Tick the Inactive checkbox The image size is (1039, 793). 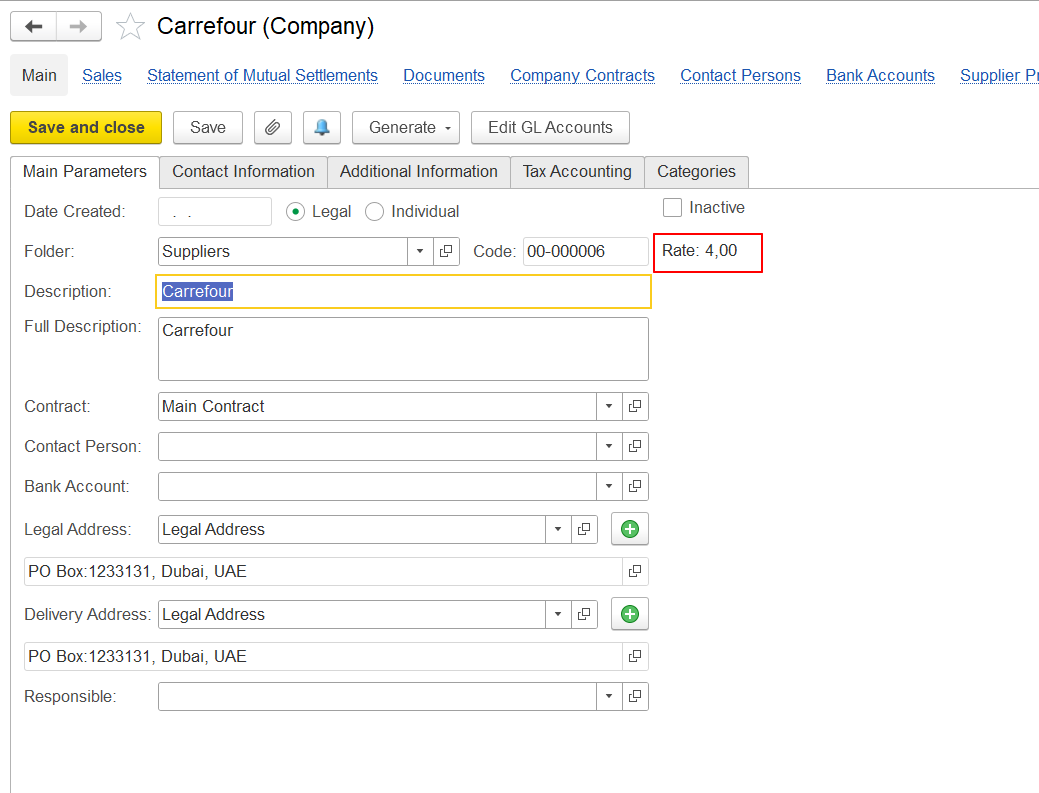[x=673, y=207]
